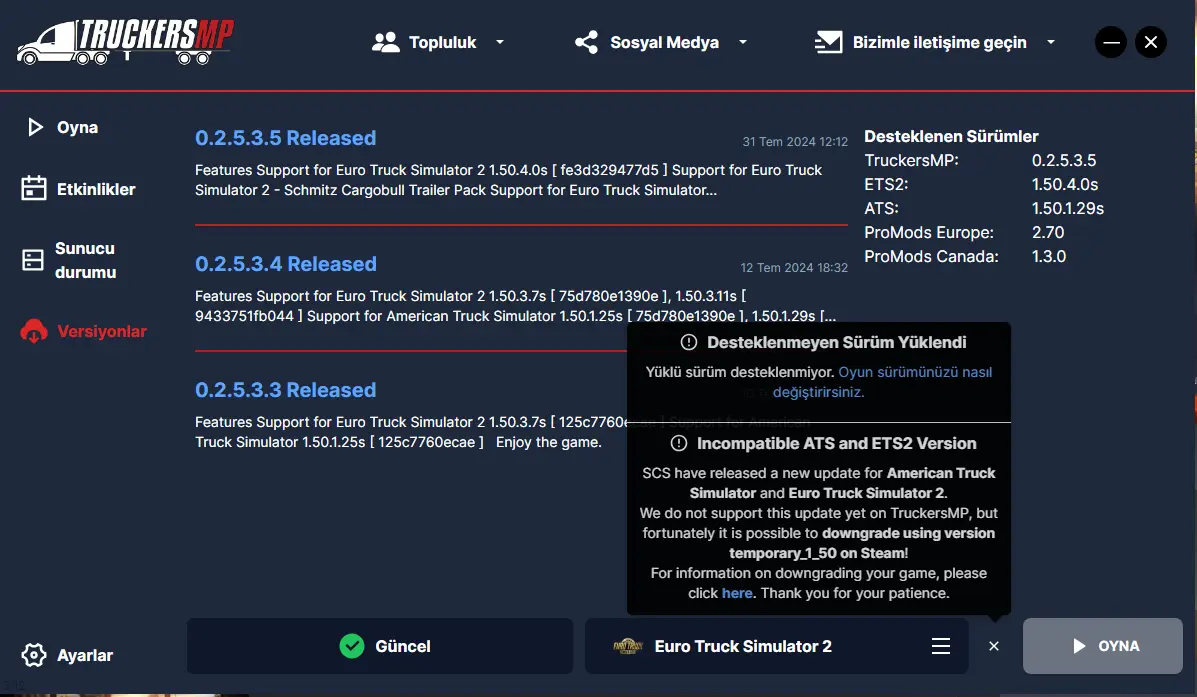The width and height of the screenshot is (1197, 697).
Task: Click the Oyna play triangle icon
Action: [x=35, y=127]
